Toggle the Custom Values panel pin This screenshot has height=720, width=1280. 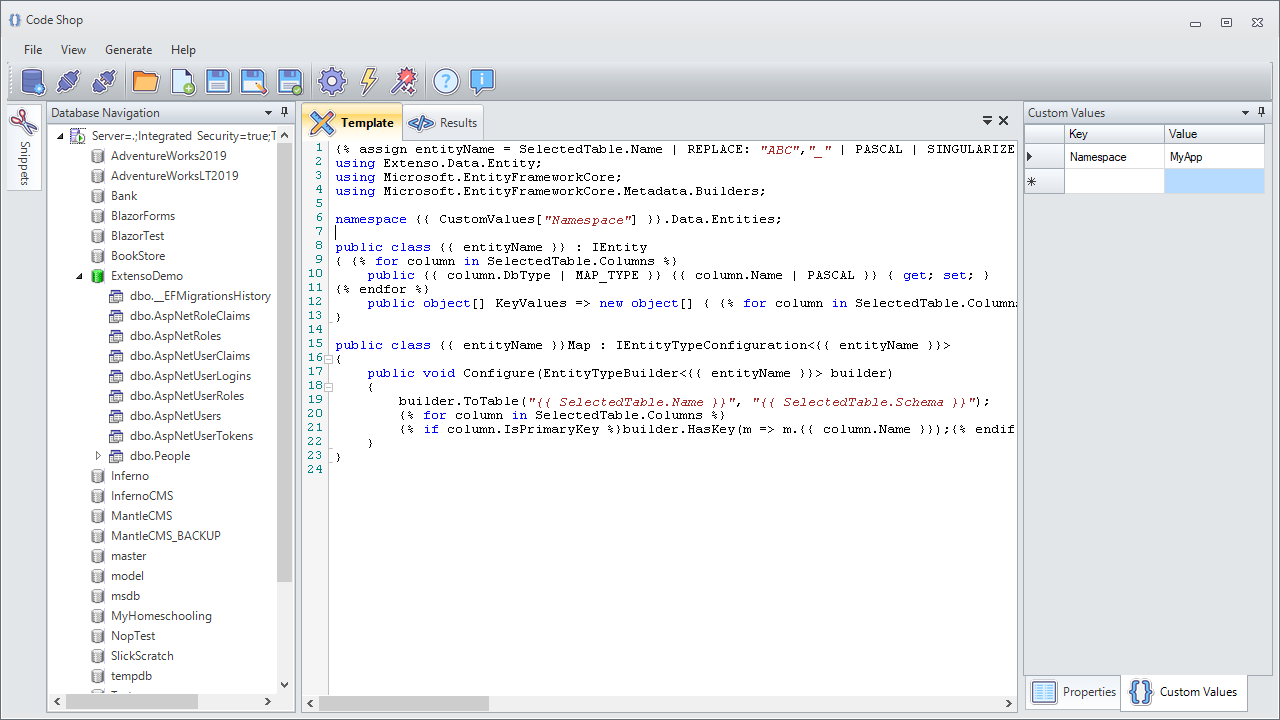pos(1261,113)
